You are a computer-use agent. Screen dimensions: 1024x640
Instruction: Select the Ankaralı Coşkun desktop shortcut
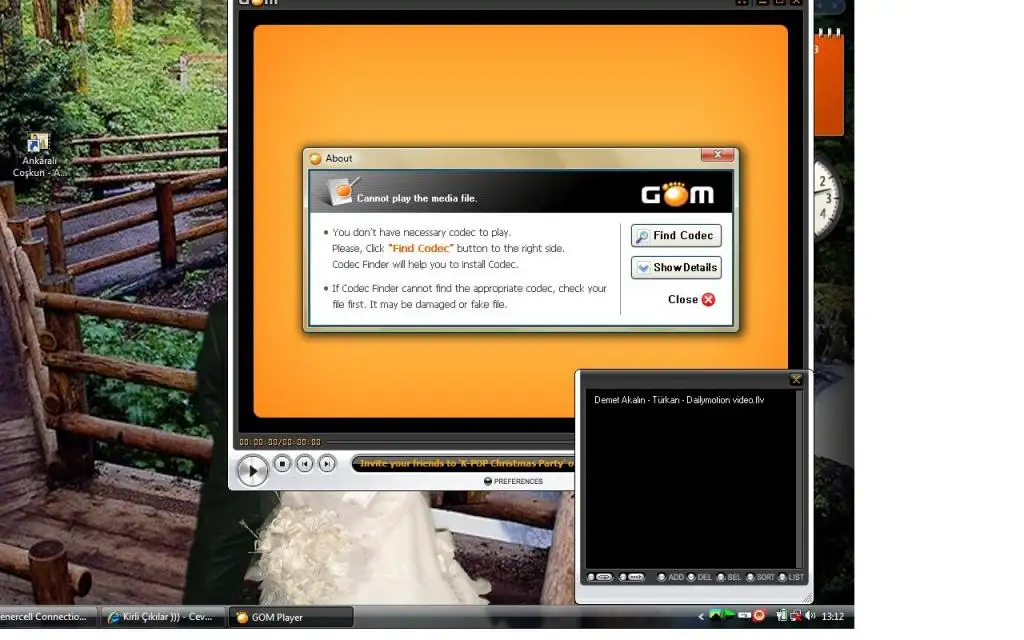coord(39,155)
